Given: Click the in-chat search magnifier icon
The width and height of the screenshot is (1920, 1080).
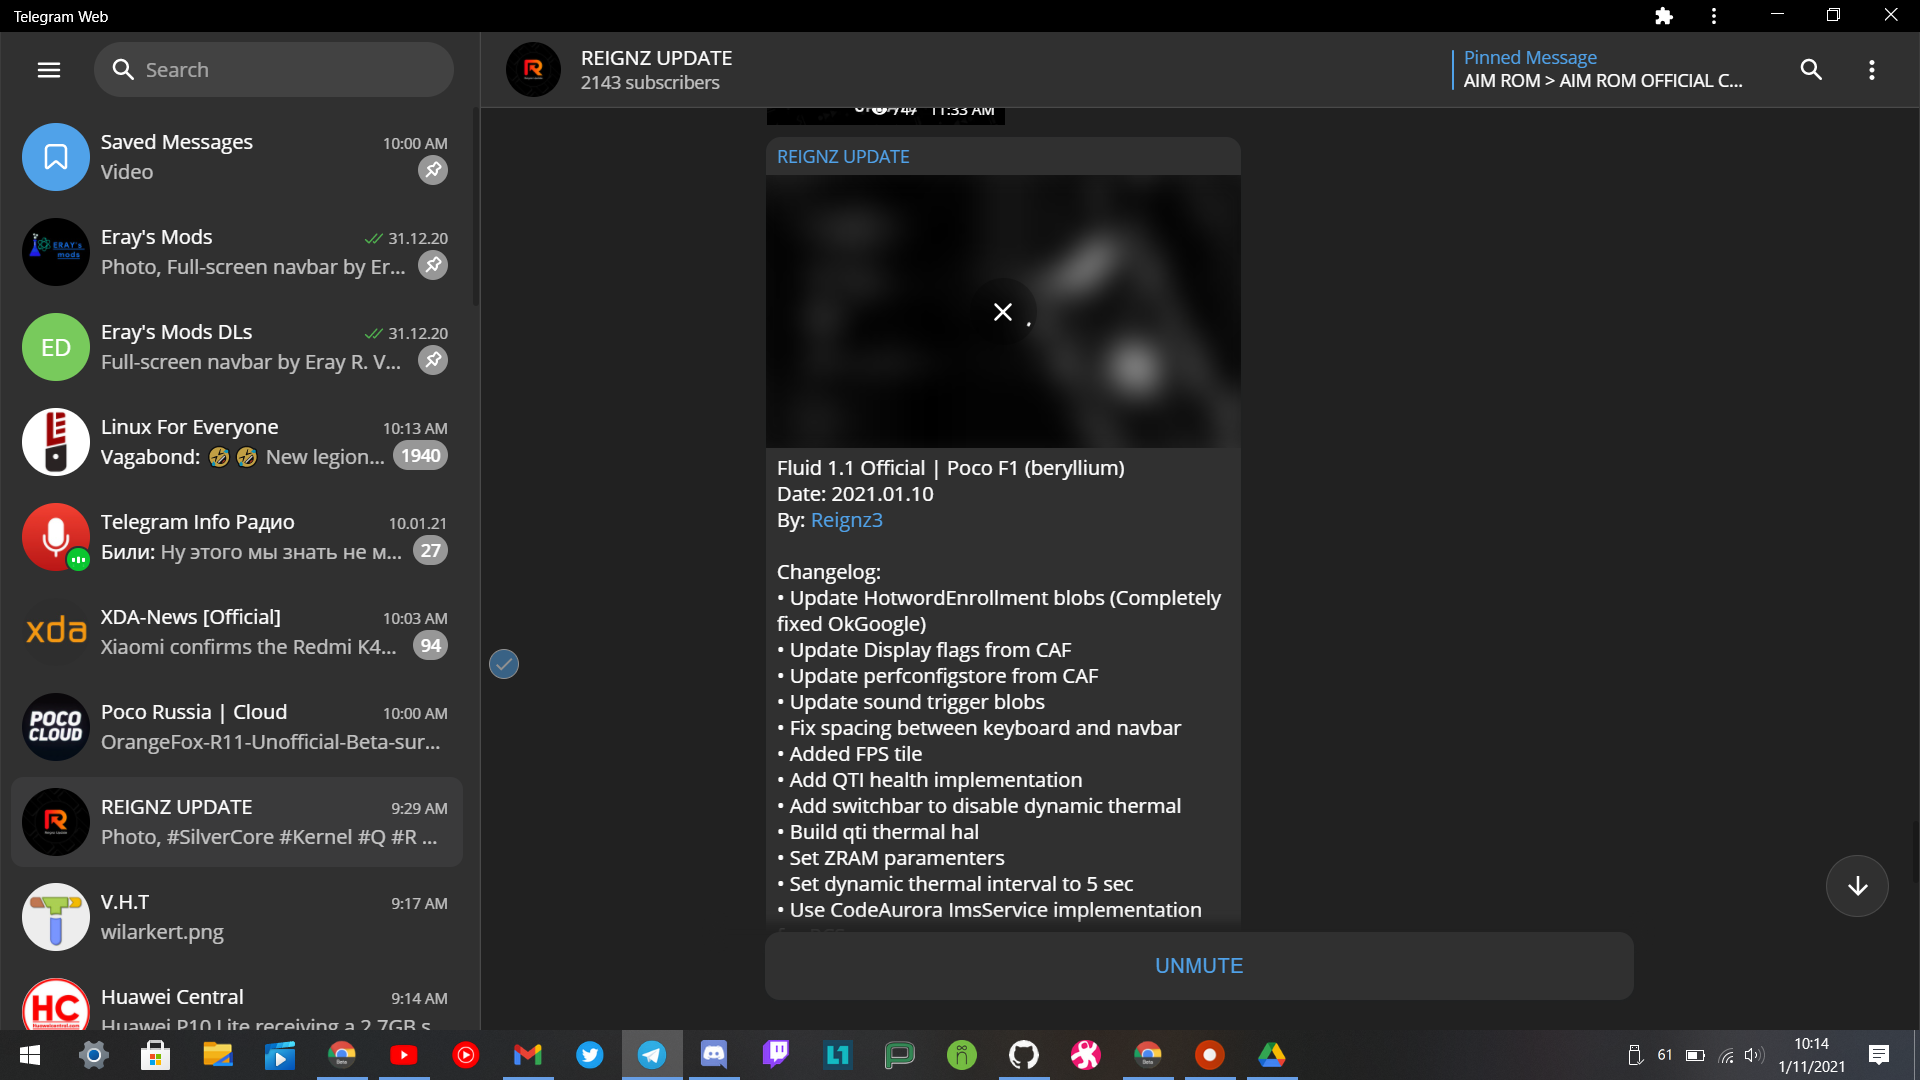Looking at the screenshot, I should (x=1811, y=70).
